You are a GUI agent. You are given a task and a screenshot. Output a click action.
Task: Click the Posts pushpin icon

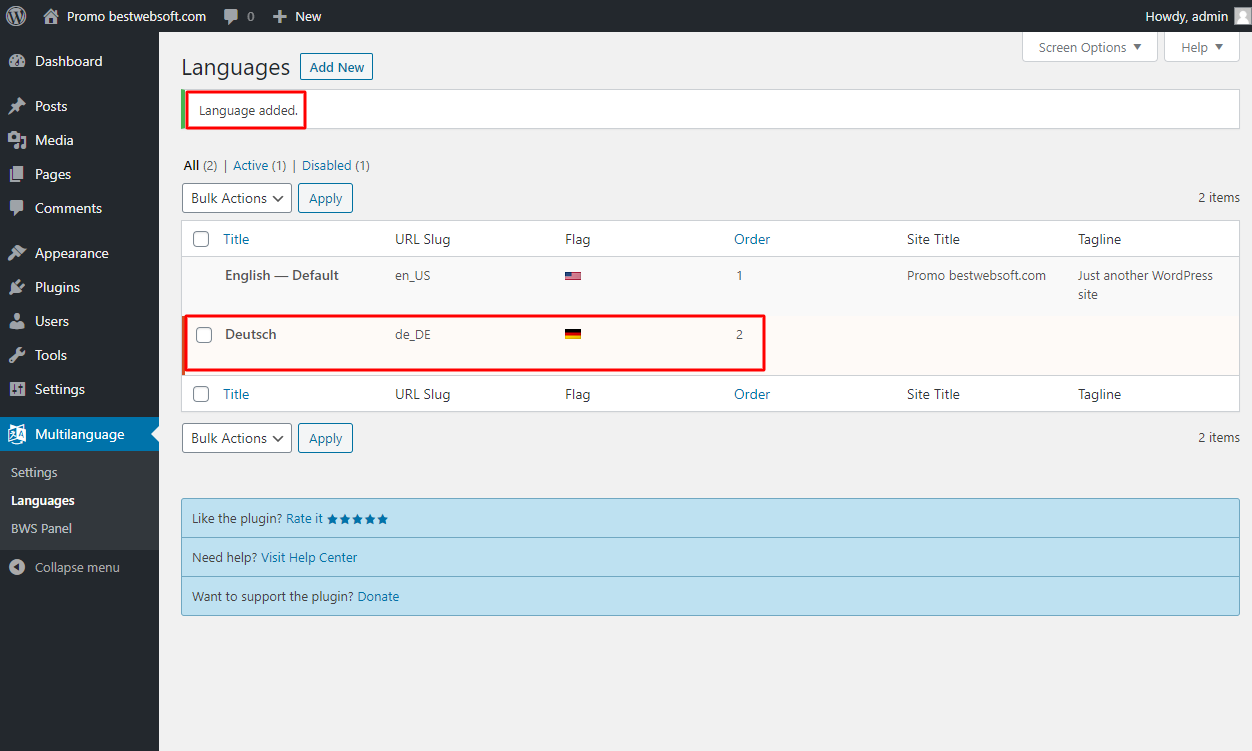click(x=17, y=106)
